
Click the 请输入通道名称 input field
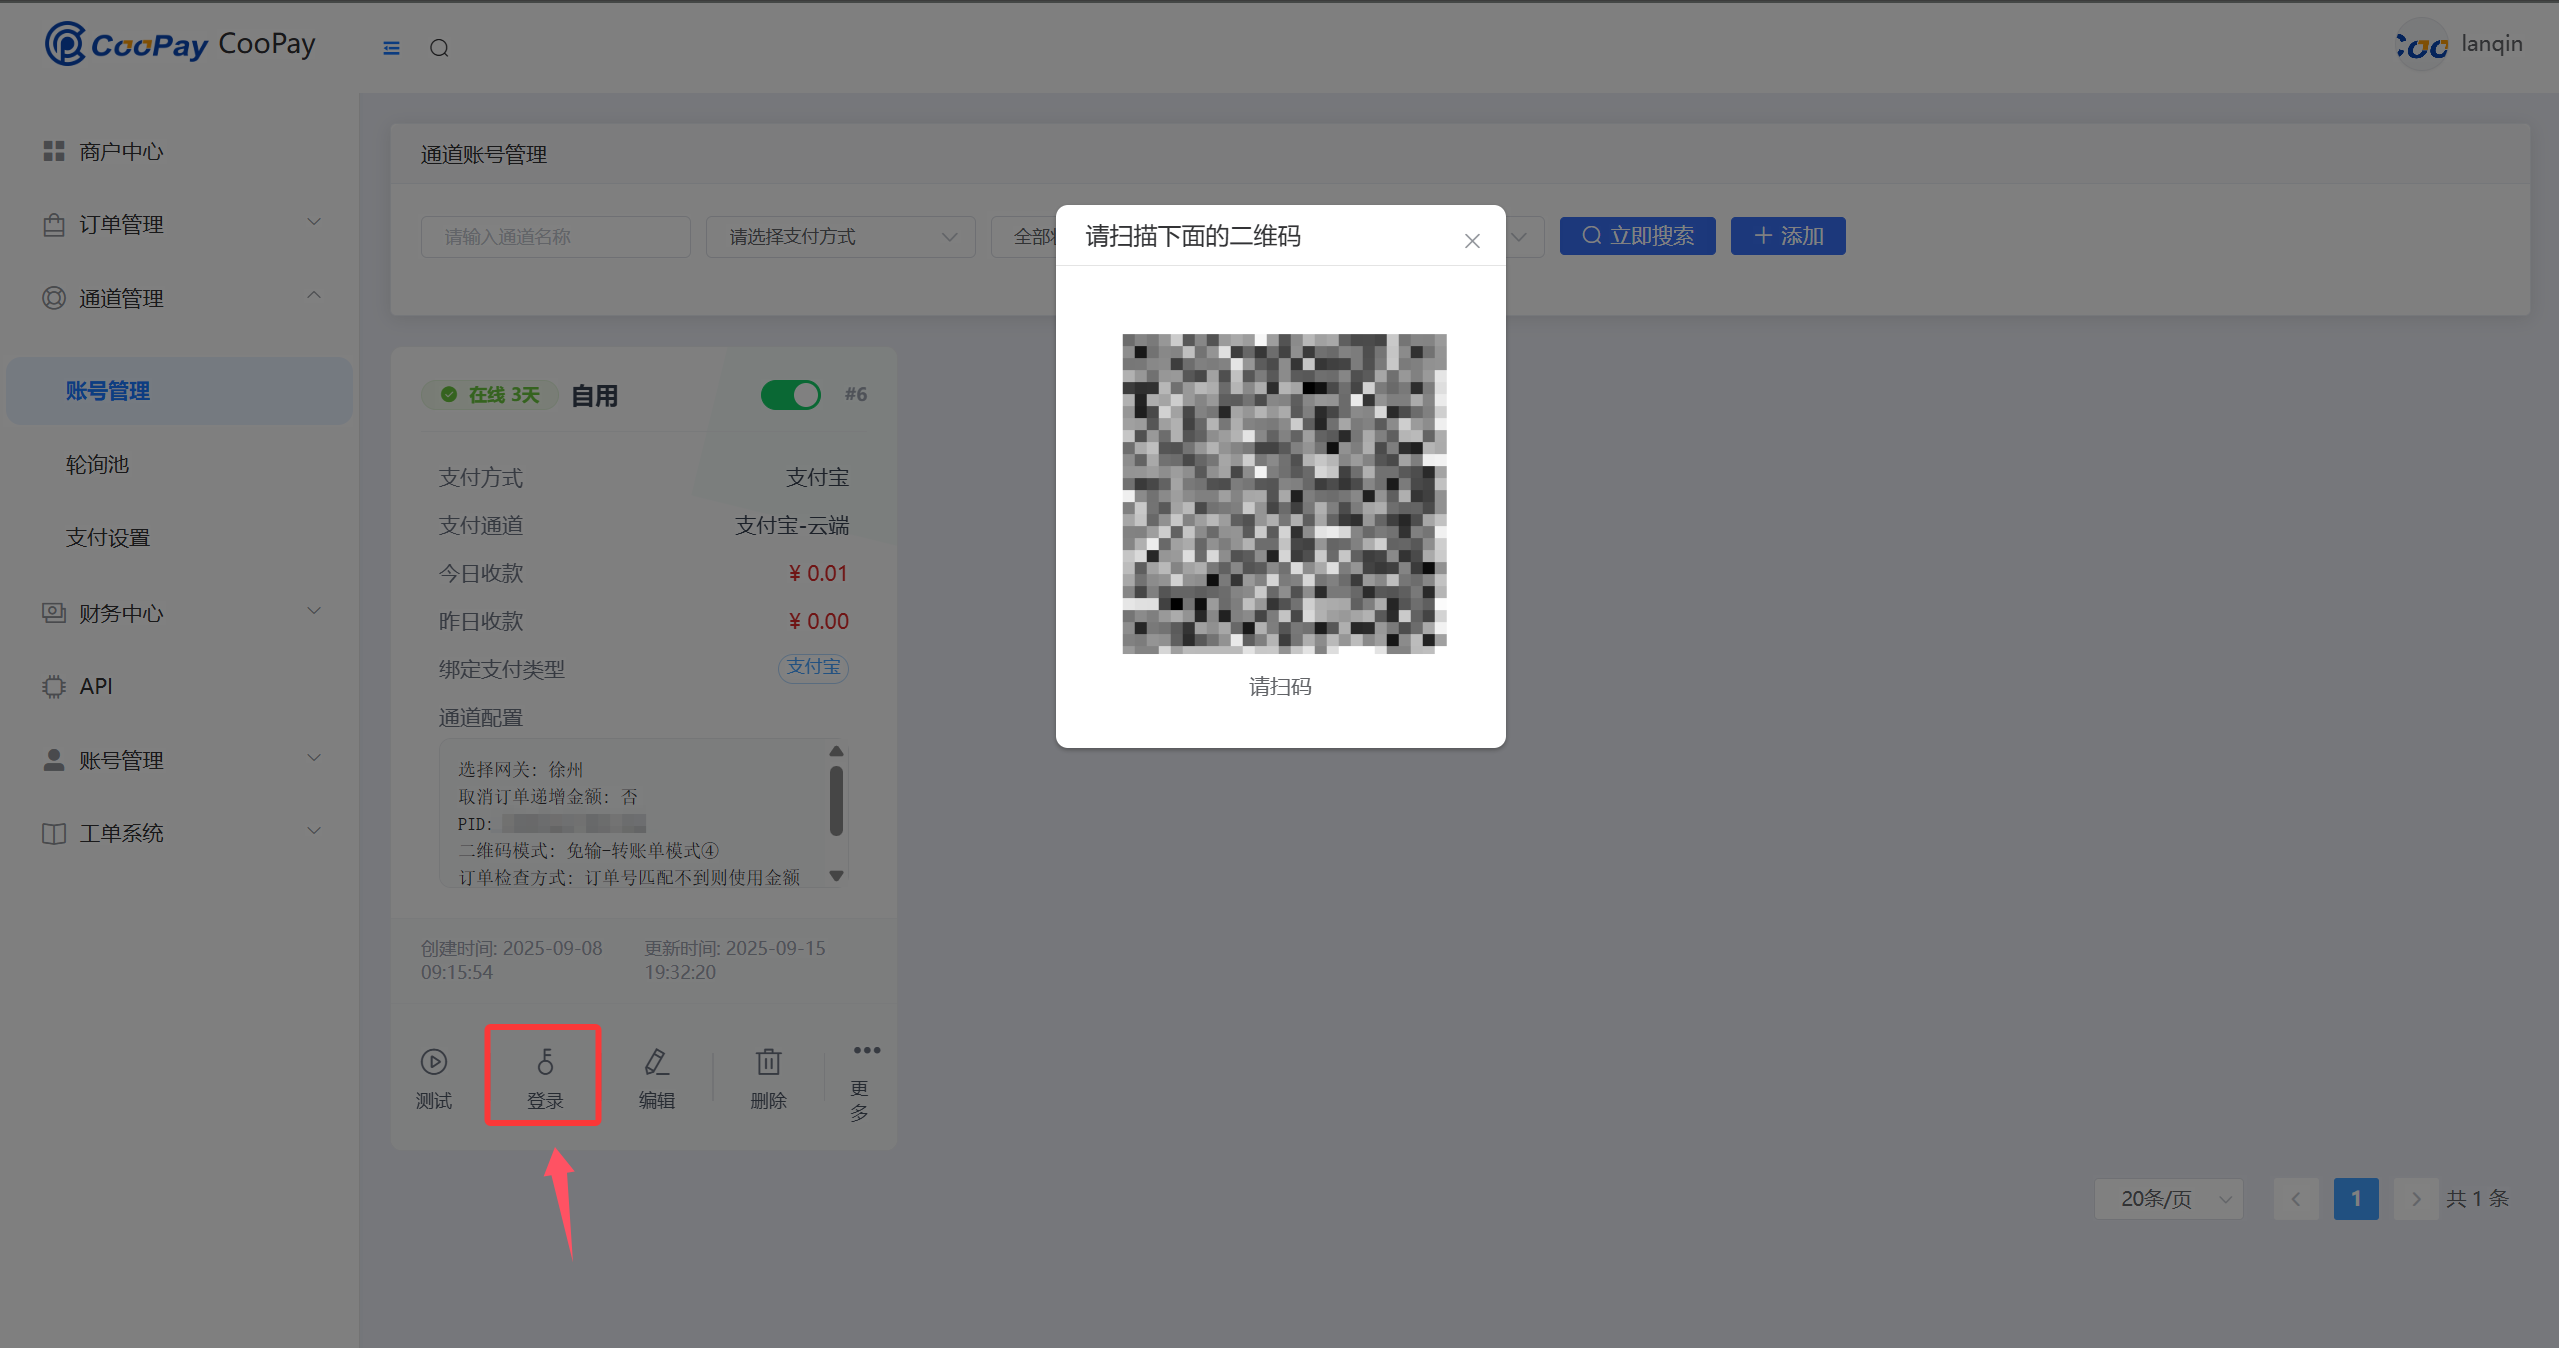[x=555, y=237]
